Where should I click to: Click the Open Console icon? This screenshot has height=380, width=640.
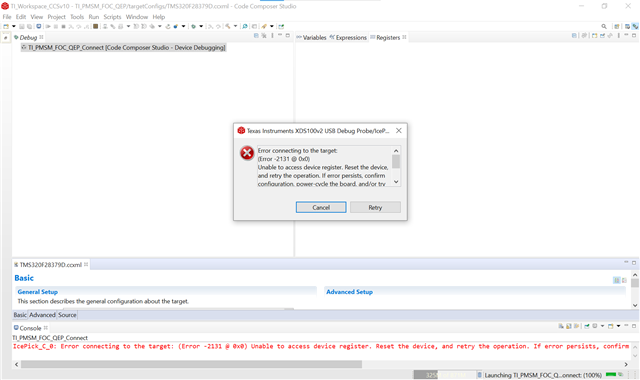point(611,326)
